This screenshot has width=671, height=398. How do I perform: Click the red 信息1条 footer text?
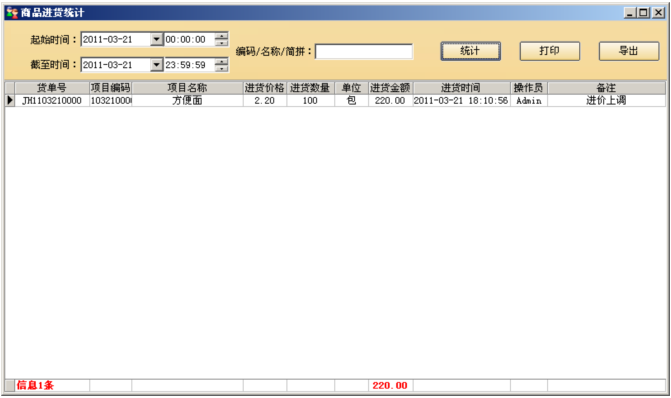36,385
